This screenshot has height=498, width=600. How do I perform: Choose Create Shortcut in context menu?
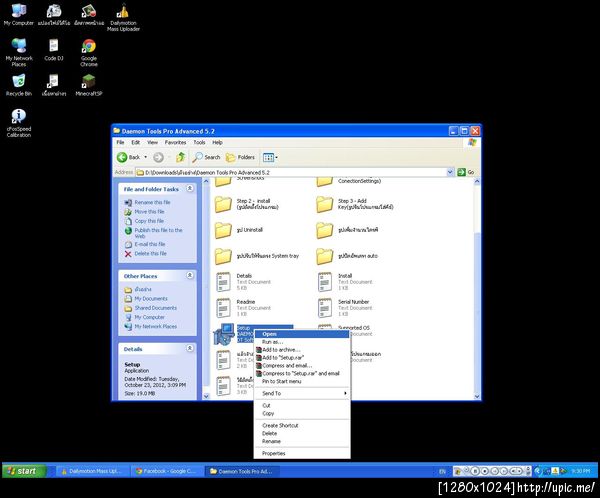pyautogui.click(x=302, y=426)
